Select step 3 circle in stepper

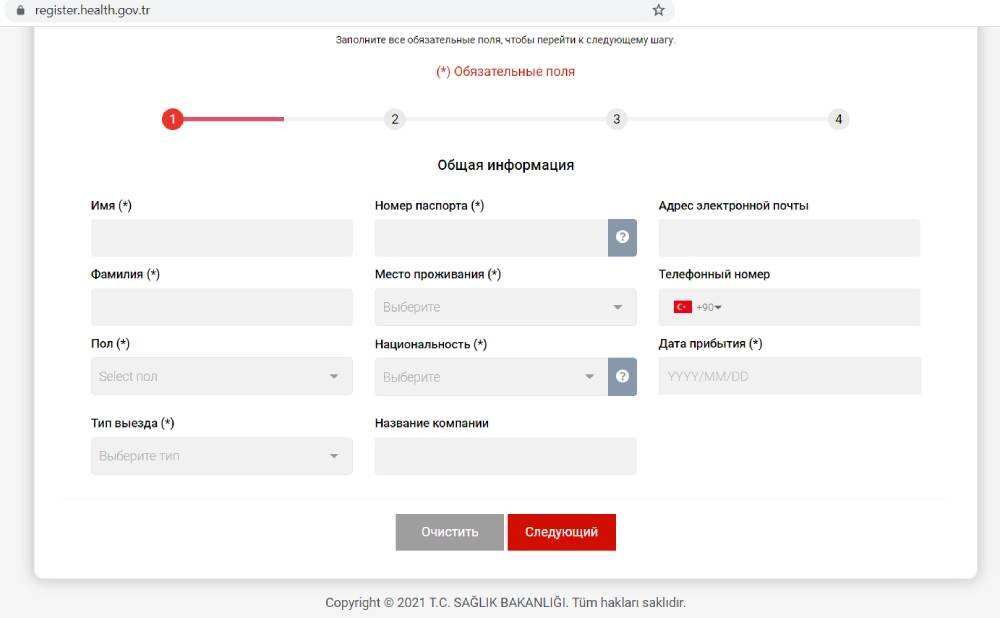(x=617, y=120)
